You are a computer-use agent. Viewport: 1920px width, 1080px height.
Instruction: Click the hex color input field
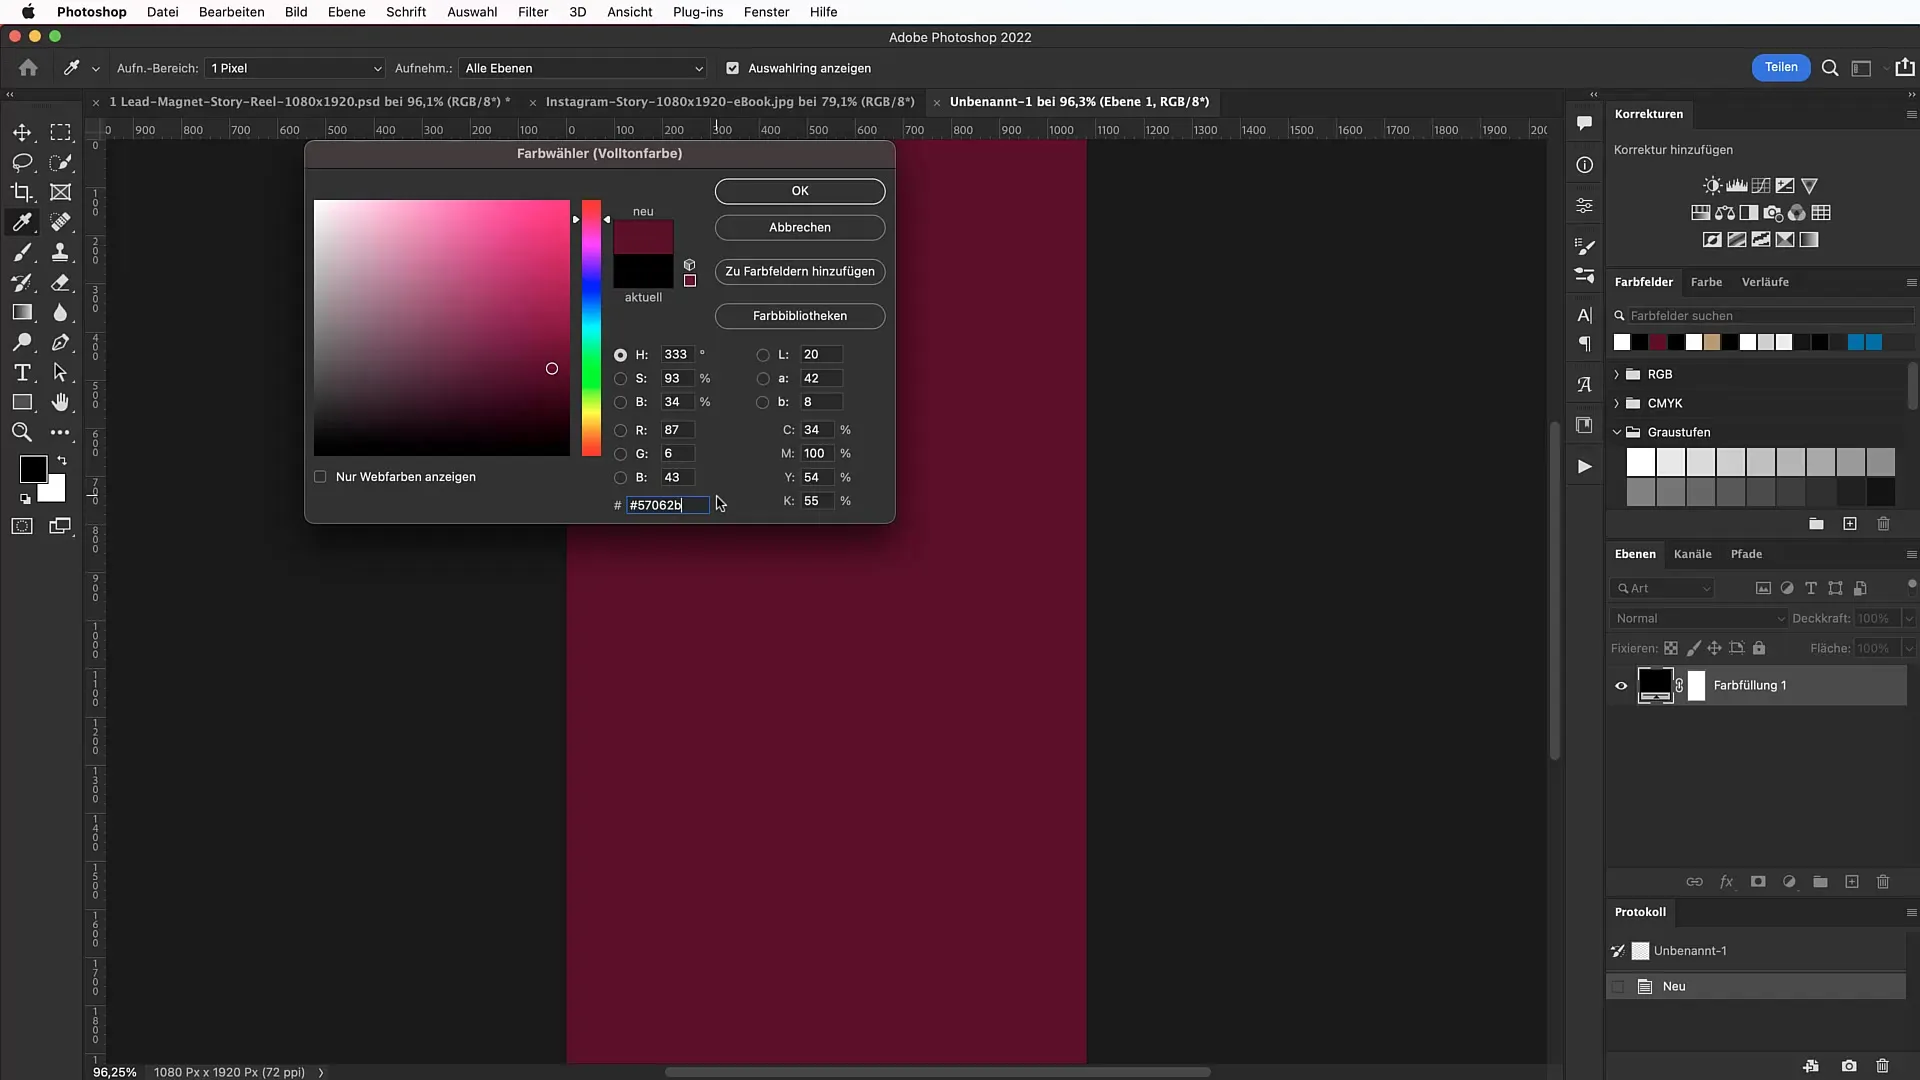667,505
